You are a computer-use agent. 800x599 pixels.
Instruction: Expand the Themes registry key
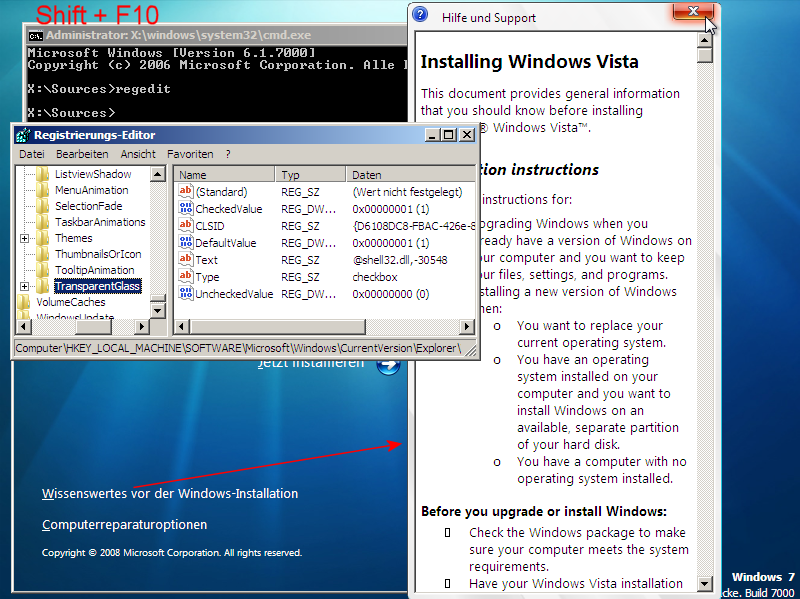tap(24, 238)
